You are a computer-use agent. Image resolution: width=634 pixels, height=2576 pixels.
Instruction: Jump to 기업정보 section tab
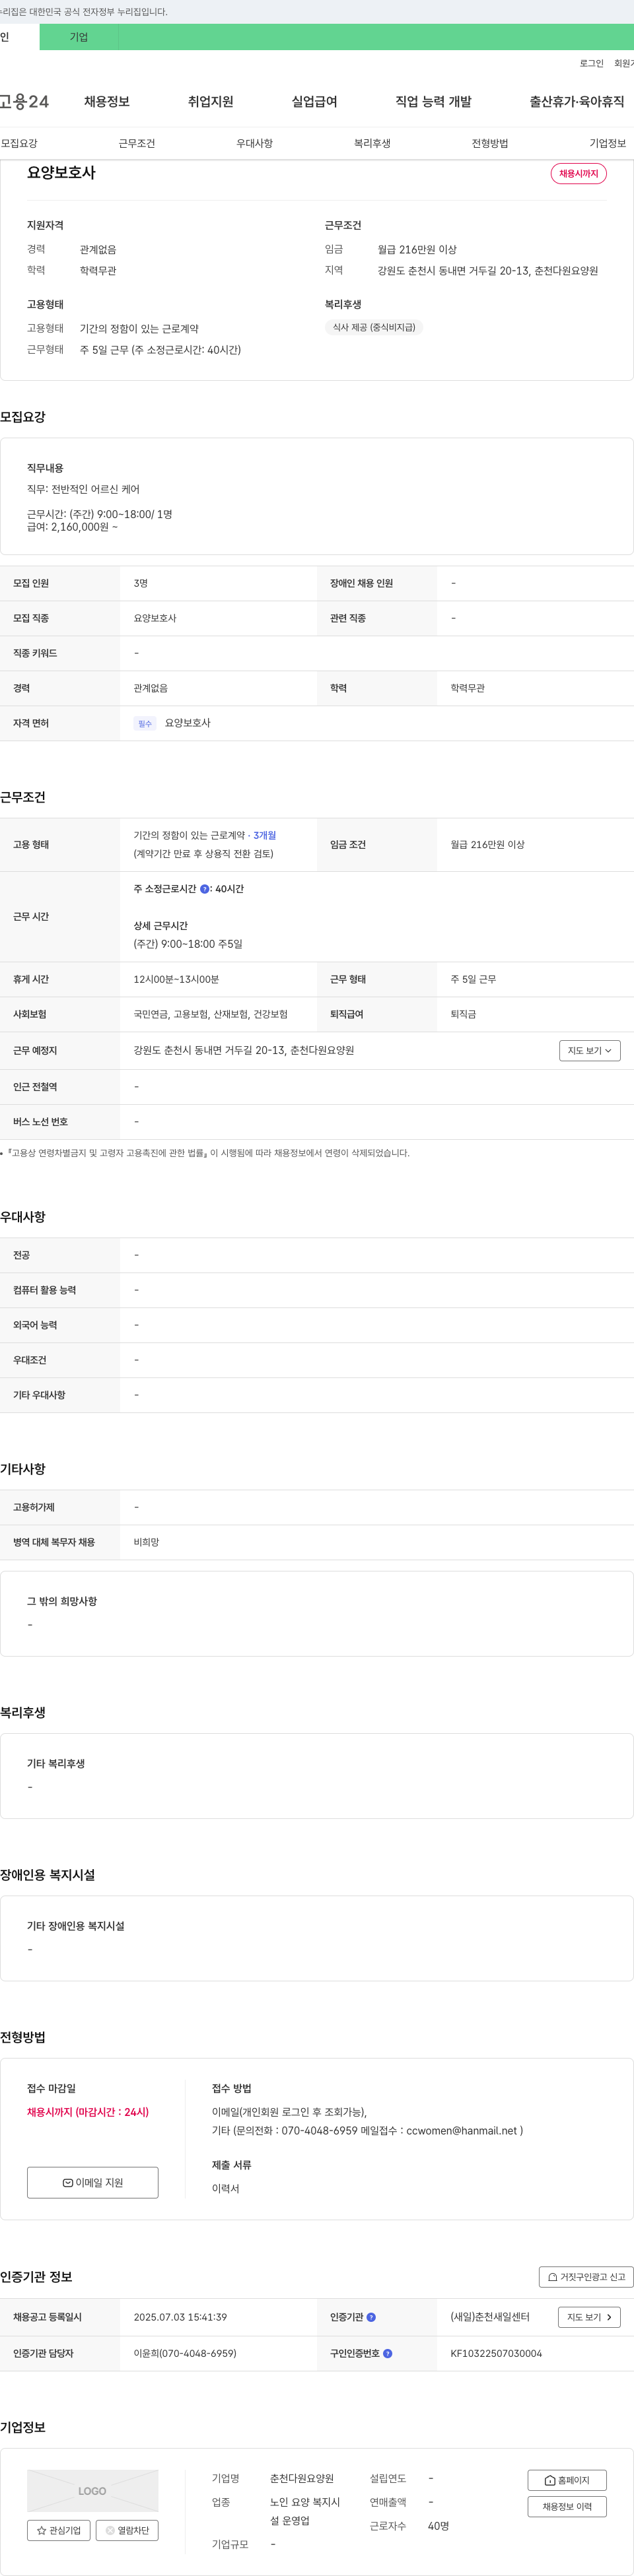[608, 144]
